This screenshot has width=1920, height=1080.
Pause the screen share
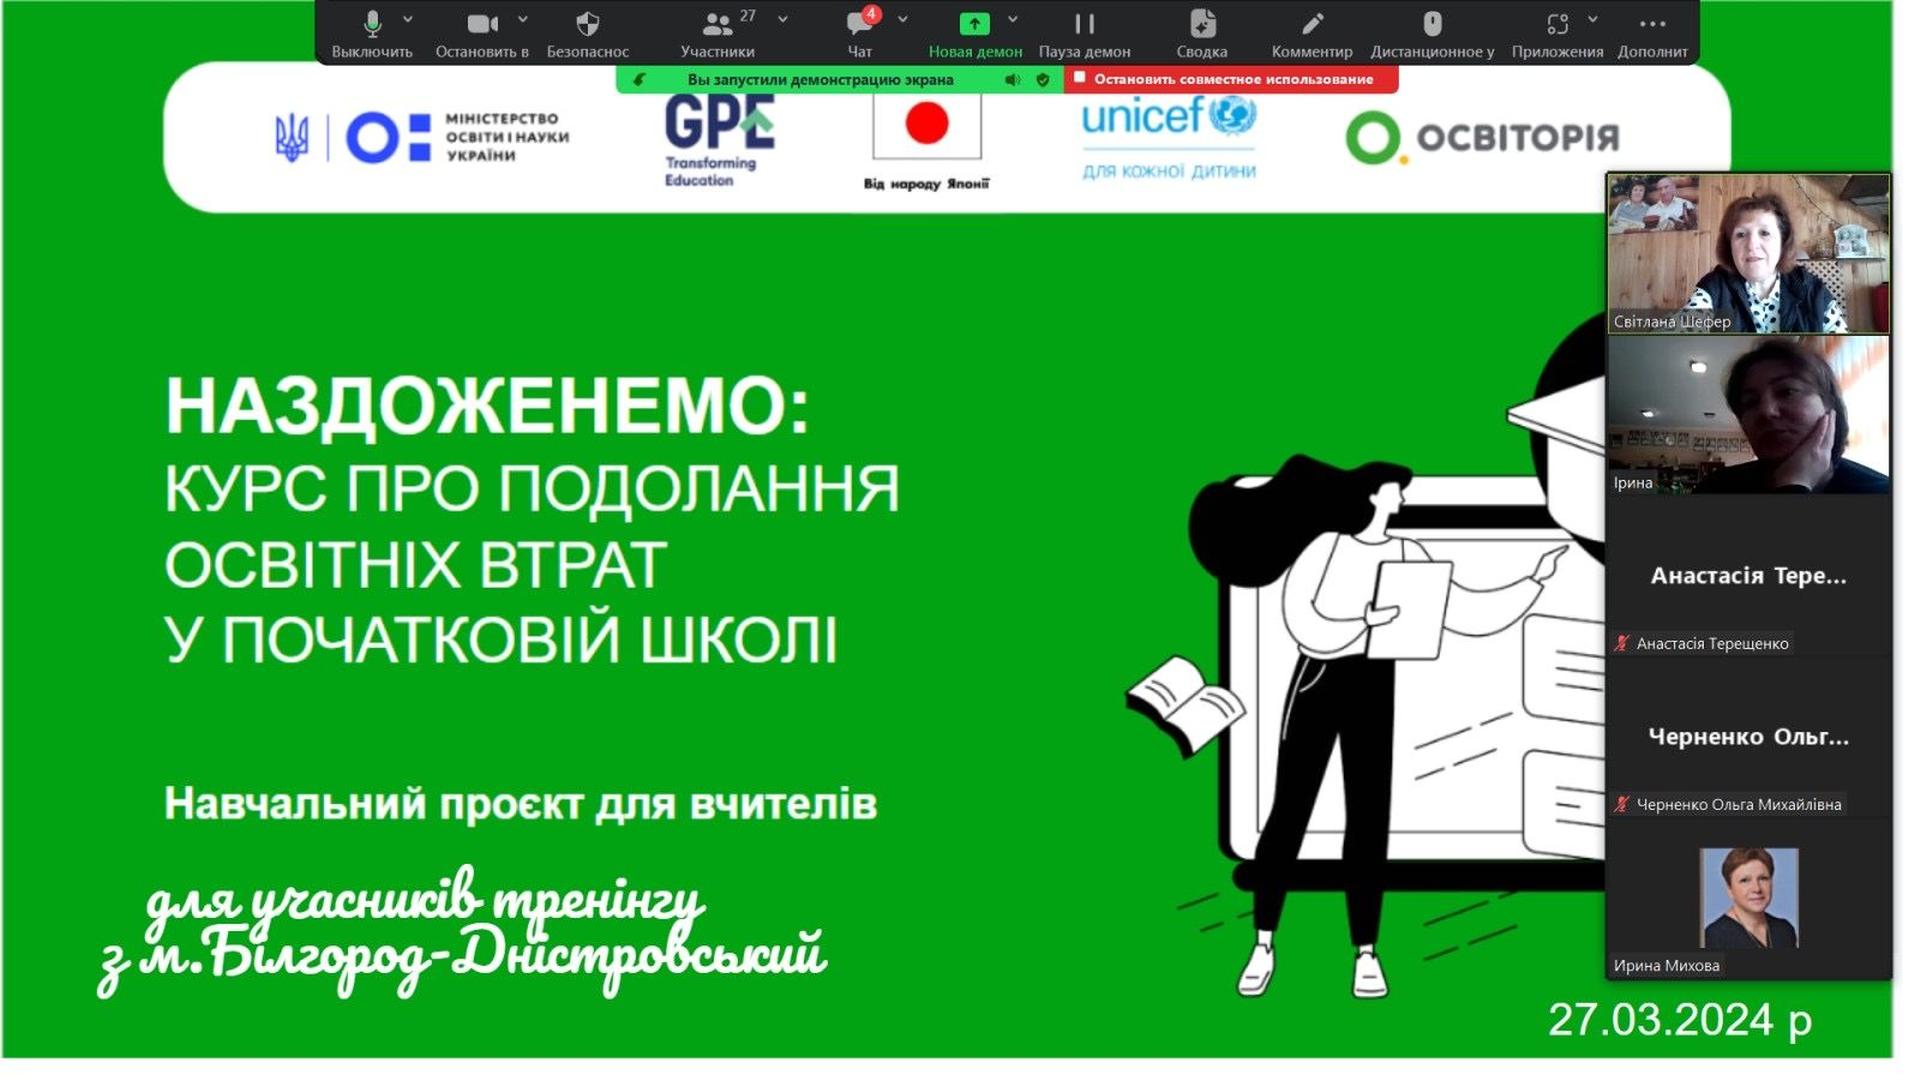[x=1084, y=25]
